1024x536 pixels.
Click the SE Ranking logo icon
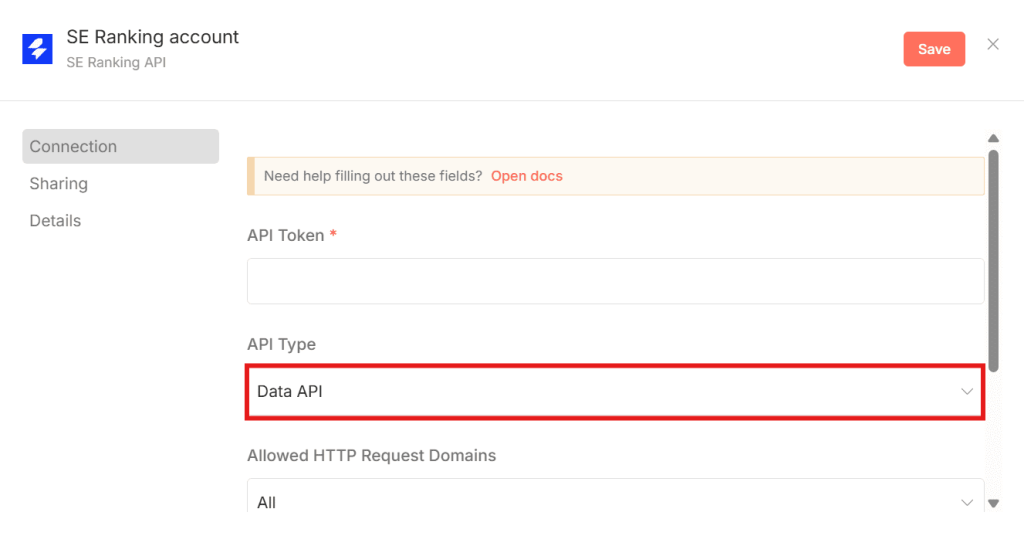(x=37, y=48)
